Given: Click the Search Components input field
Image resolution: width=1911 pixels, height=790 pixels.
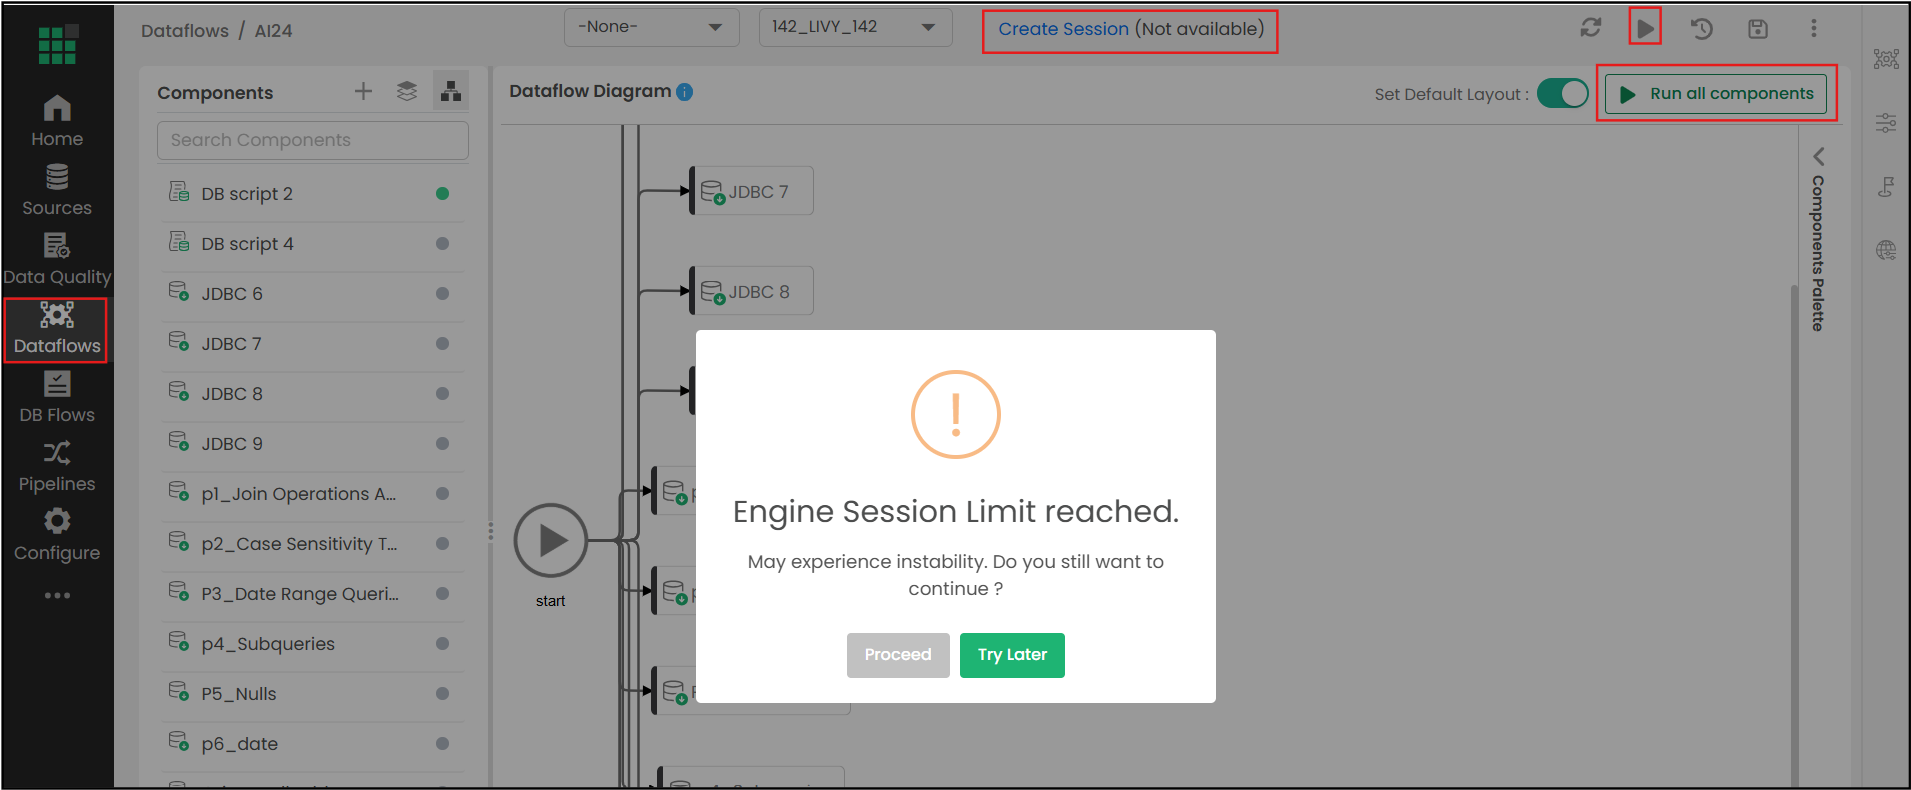Looking at the screenshot, I should point(312,140).
